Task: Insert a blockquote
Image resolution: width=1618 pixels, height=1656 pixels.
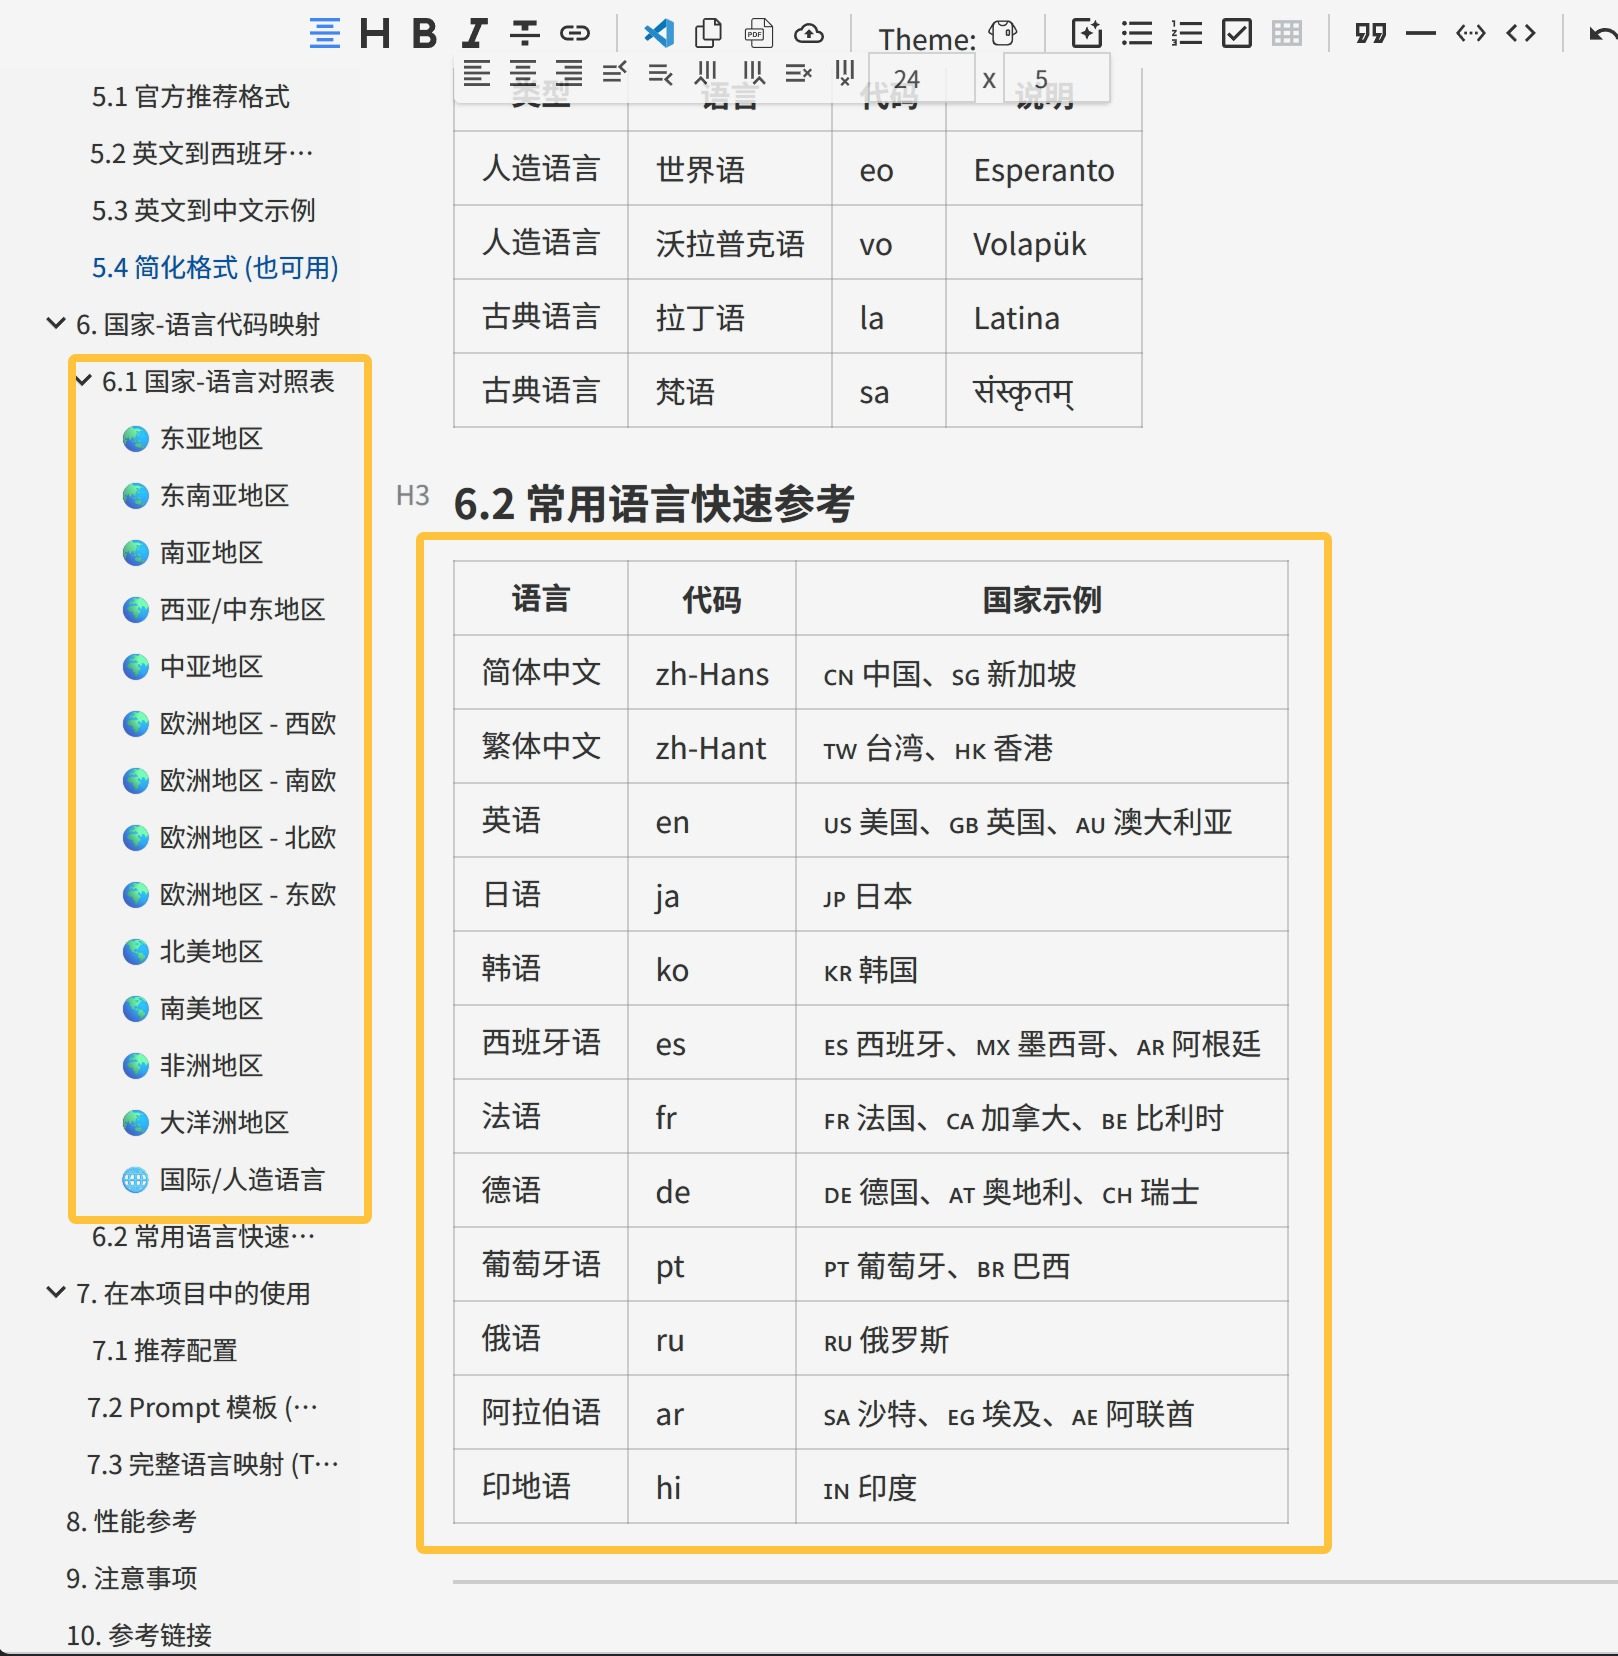Action: tap(1370, 34)
